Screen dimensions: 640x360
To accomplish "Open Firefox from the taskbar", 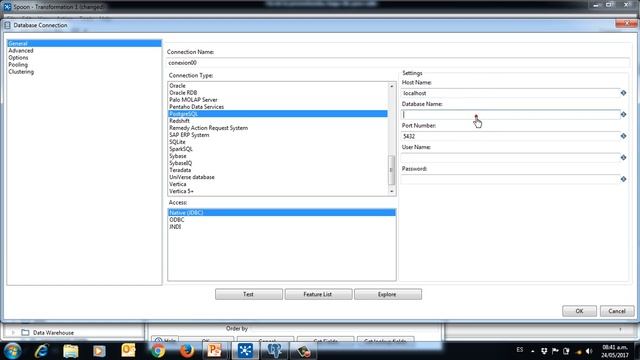I will tap(187, 351).
